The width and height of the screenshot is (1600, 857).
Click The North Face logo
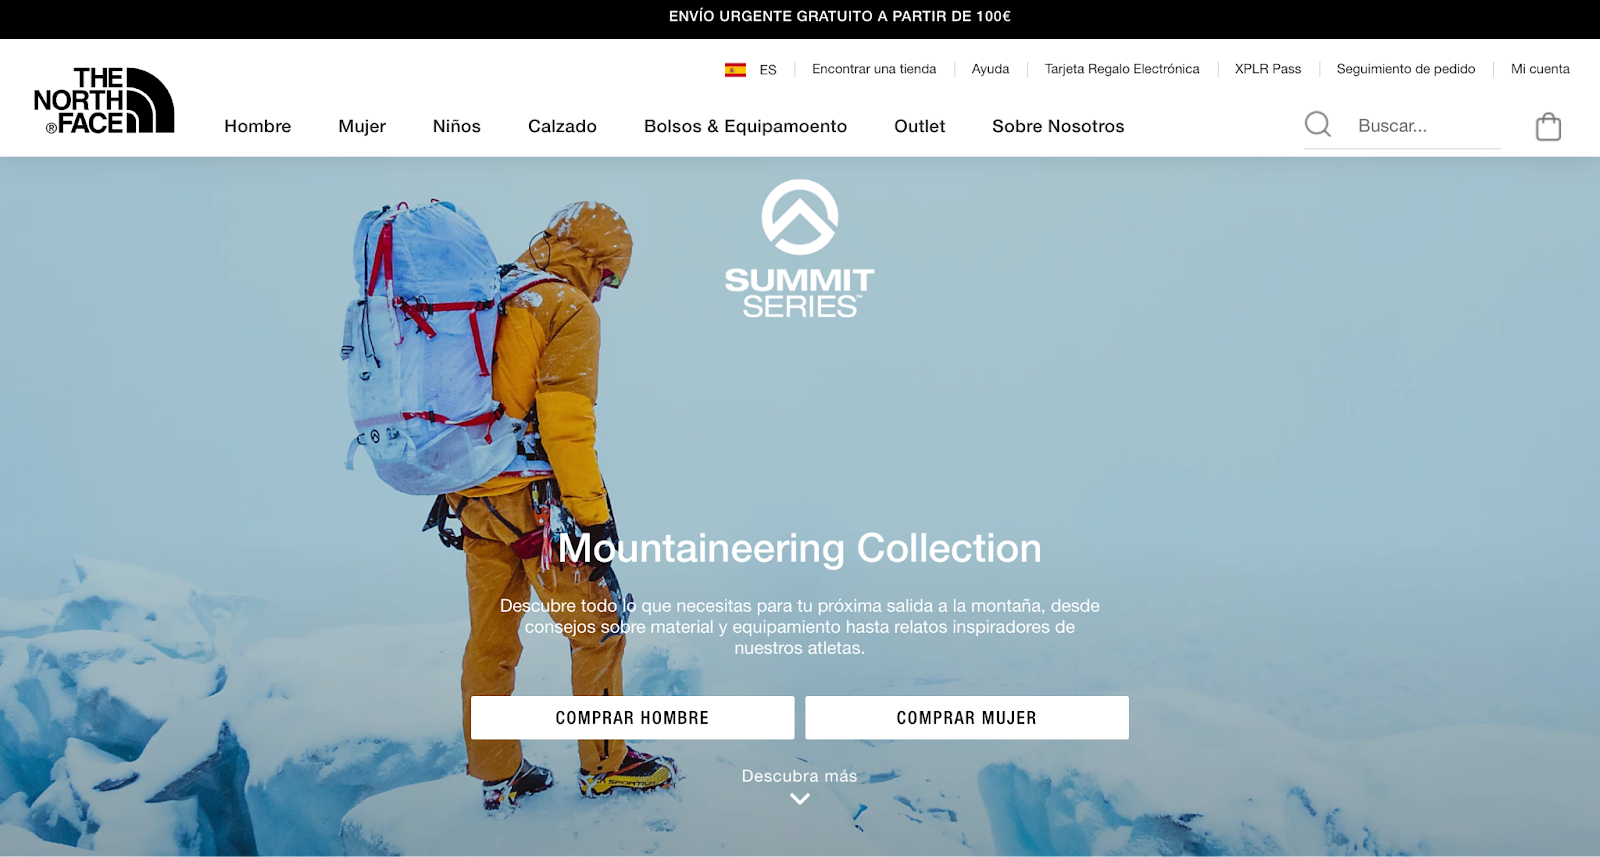(x=104, y=101)
